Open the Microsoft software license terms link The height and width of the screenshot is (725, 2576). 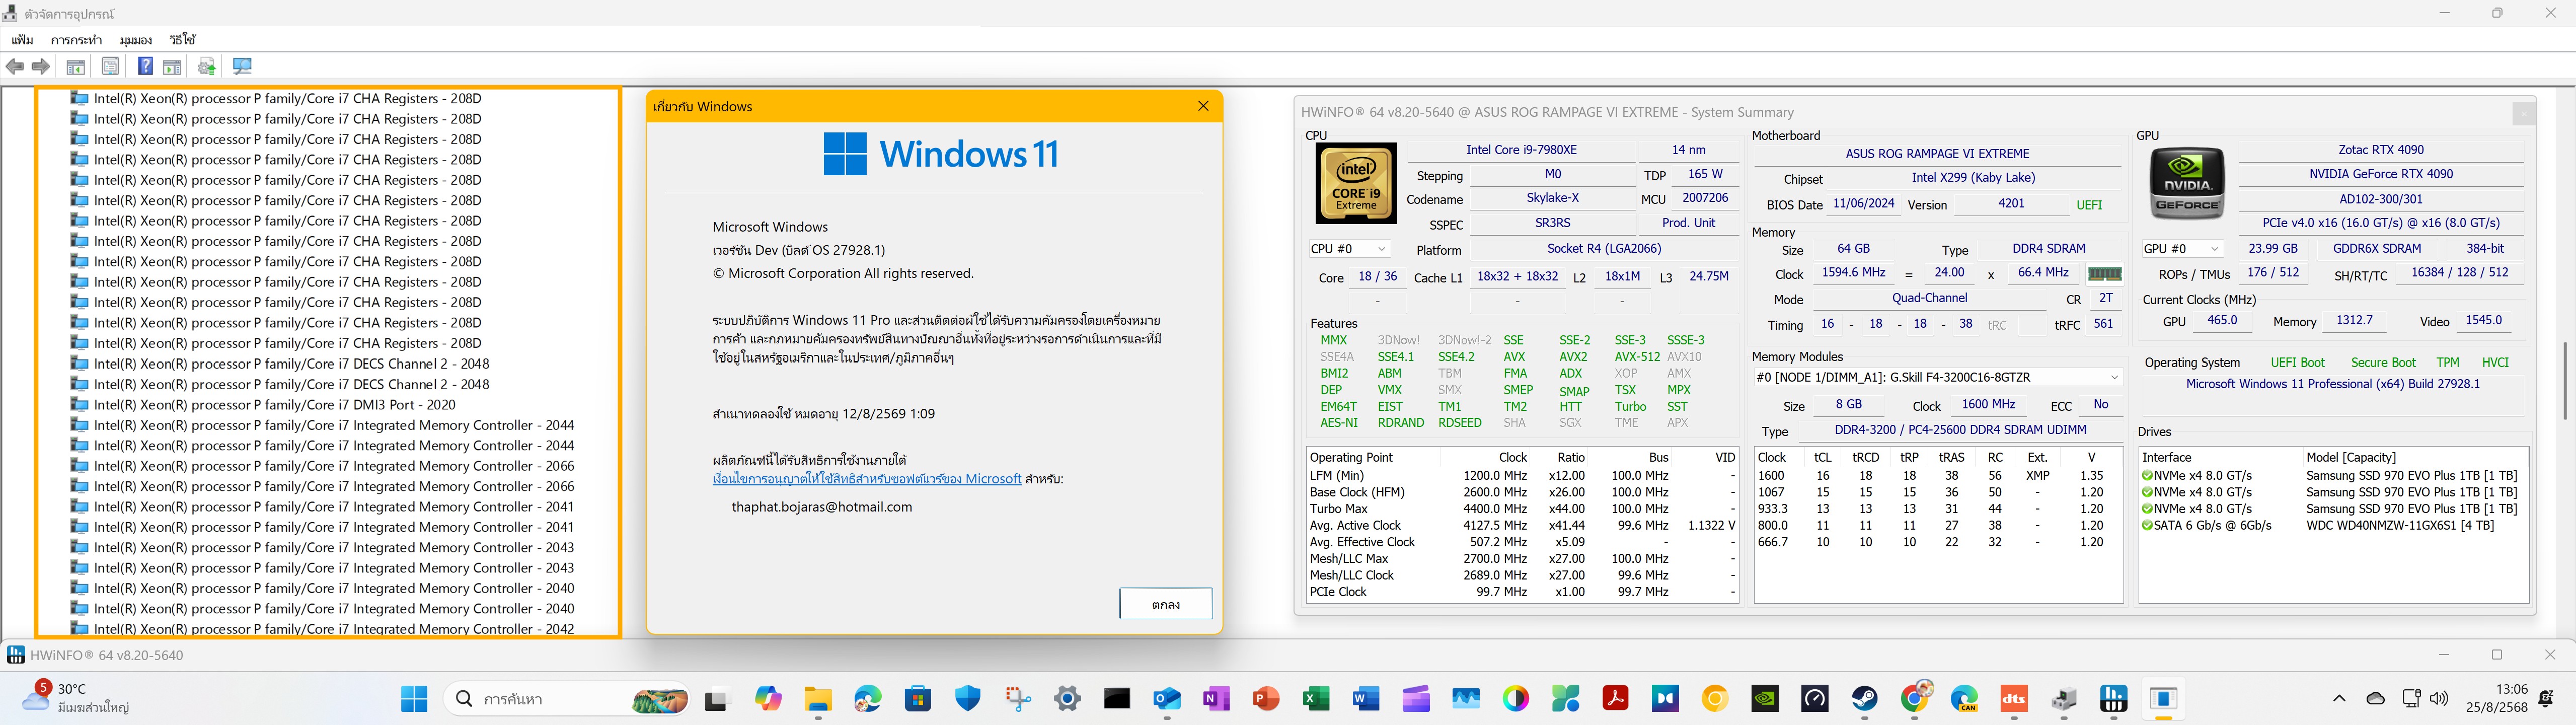point(866,479)
